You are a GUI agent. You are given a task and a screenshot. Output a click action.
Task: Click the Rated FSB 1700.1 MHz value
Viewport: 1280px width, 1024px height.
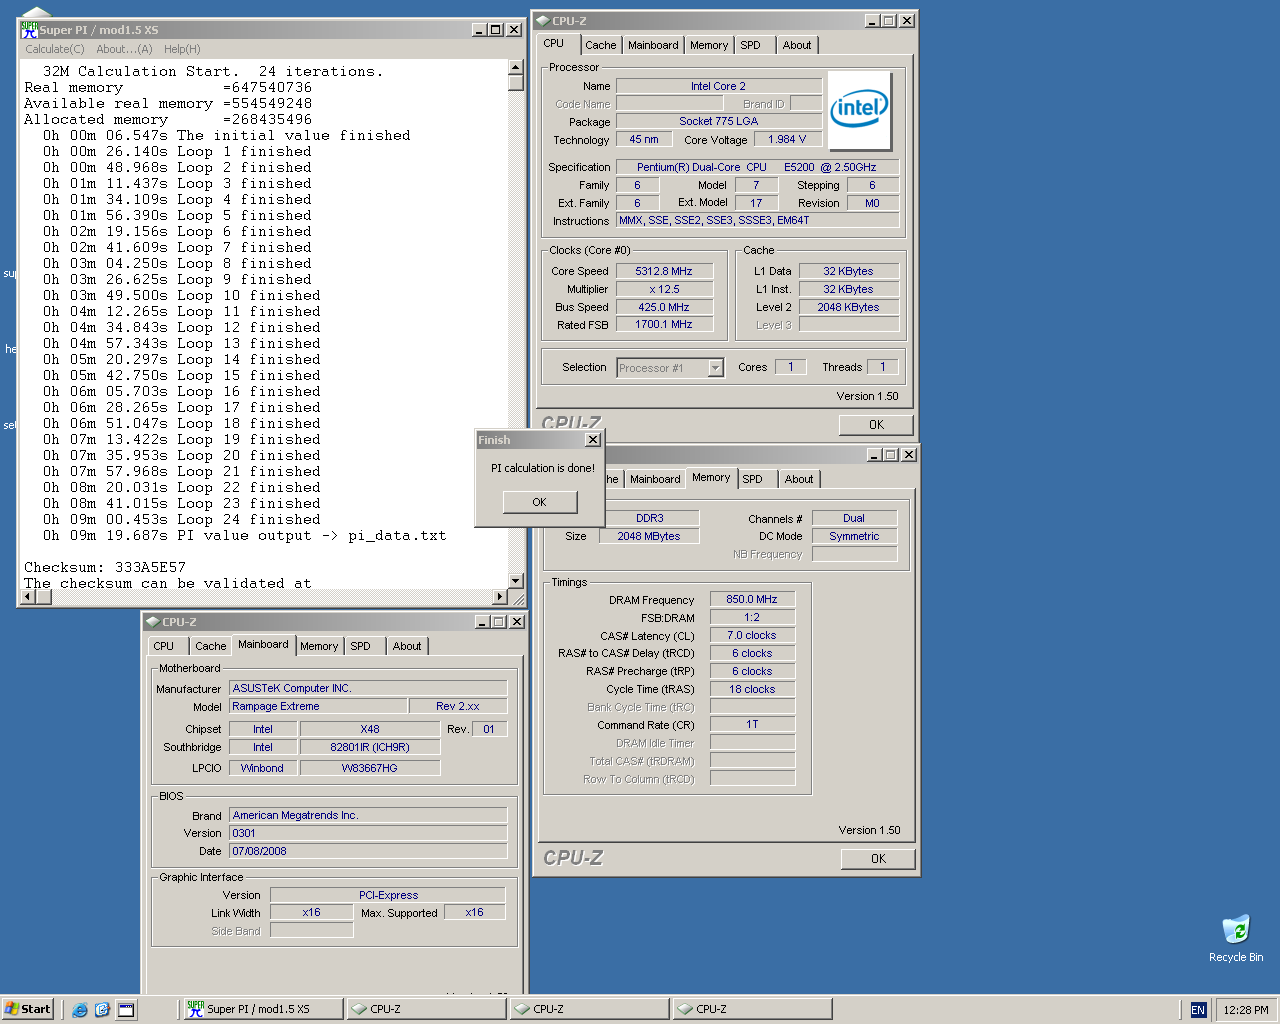point(664,324)
